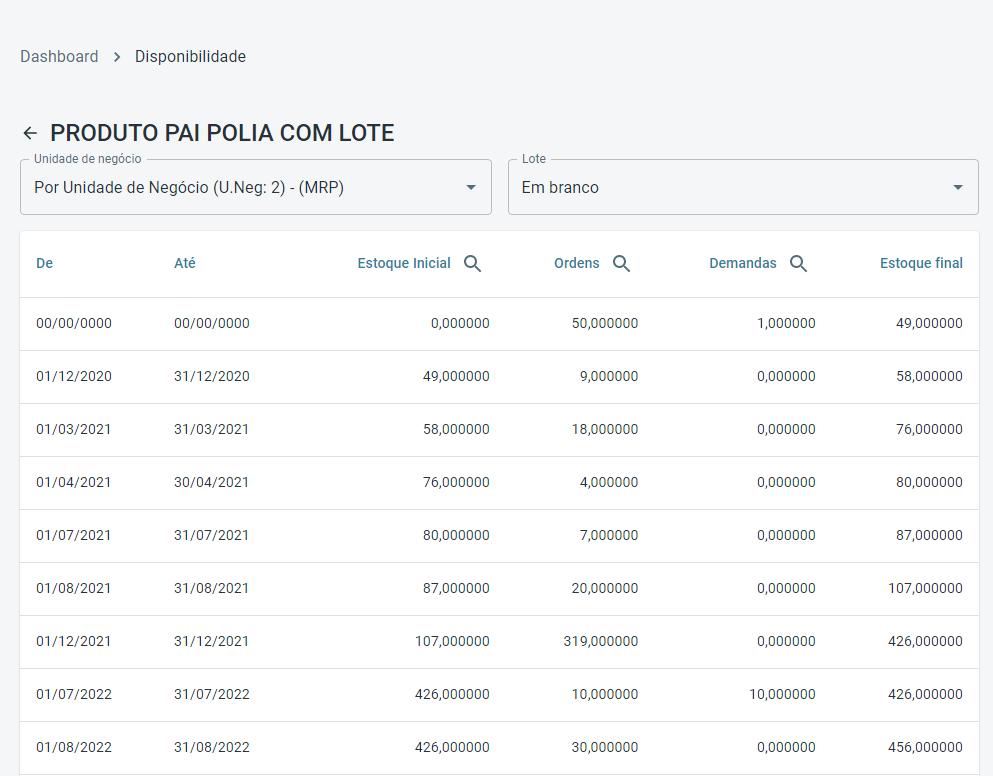The image size is (993, 776).
Task: Sort by Ordens column header
Action: coord(576,264)
